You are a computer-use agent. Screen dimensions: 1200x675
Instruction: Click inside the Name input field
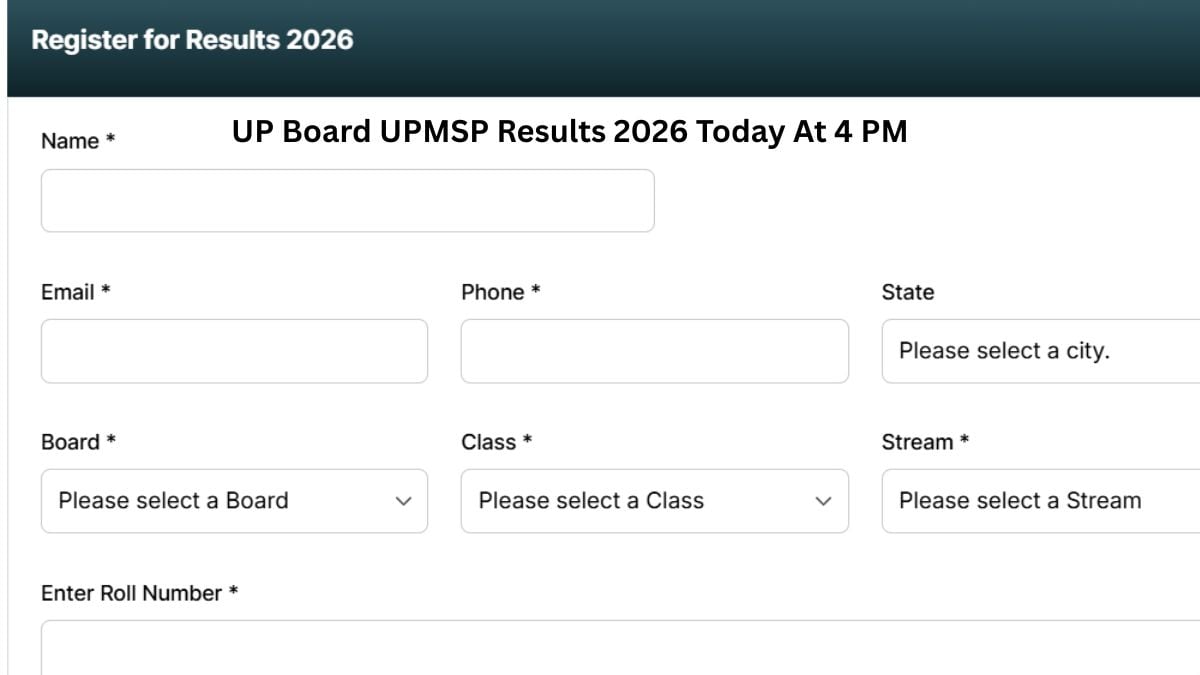pos(348,200)
